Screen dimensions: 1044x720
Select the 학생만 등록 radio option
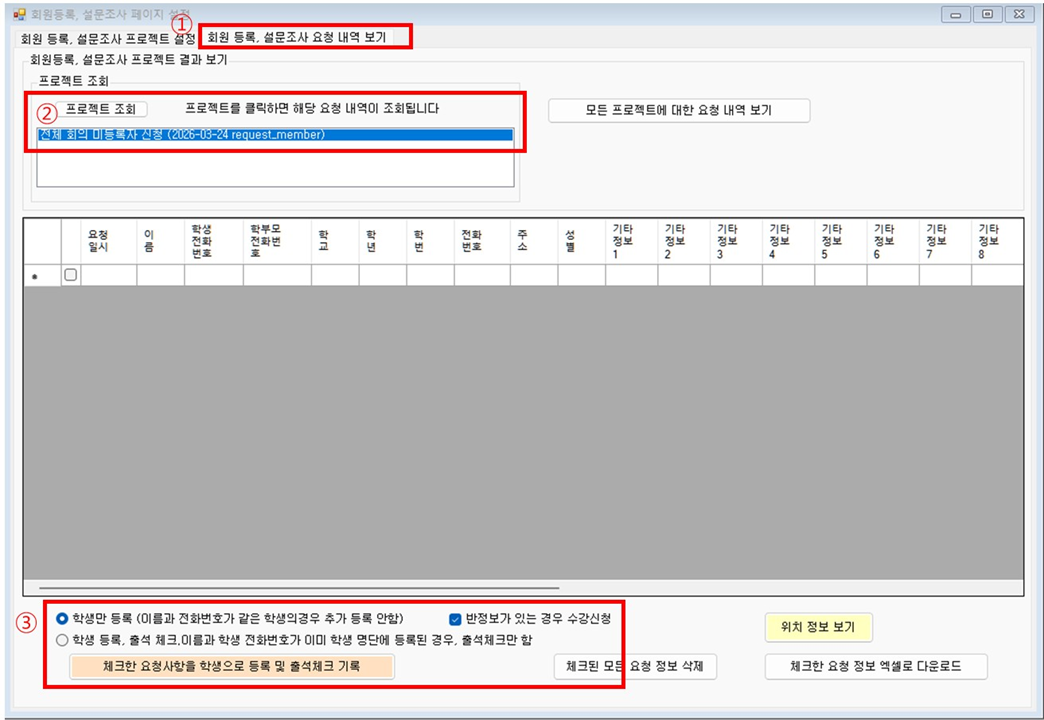tap(63, 618)
